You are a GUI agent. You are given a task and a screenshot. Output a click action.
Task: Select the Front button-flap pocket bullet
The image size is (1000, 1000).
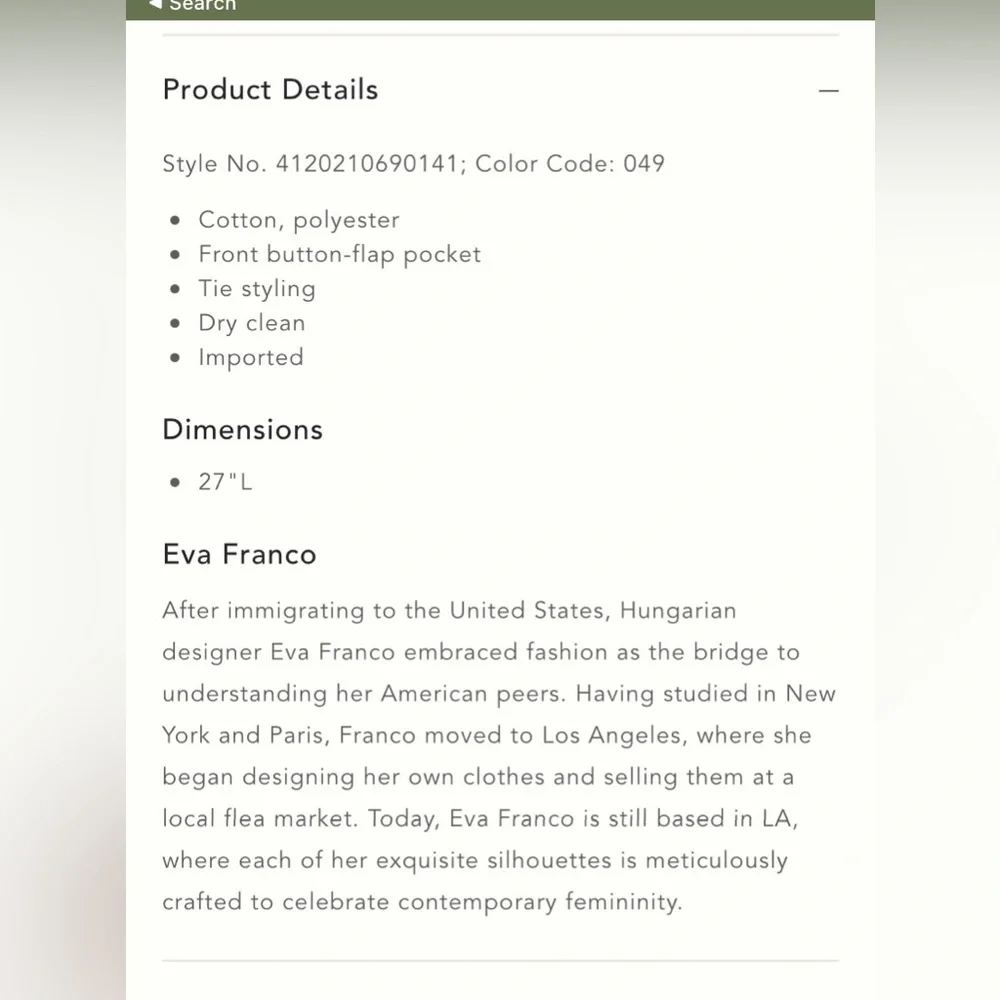coord(339,254)
